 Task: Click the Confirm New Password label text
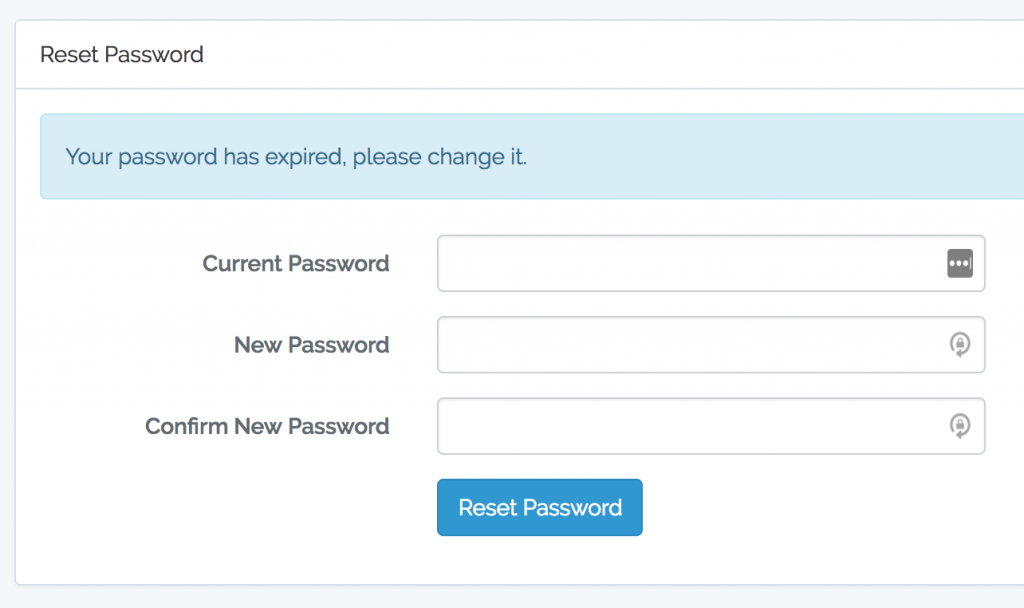tap(266, 426)
